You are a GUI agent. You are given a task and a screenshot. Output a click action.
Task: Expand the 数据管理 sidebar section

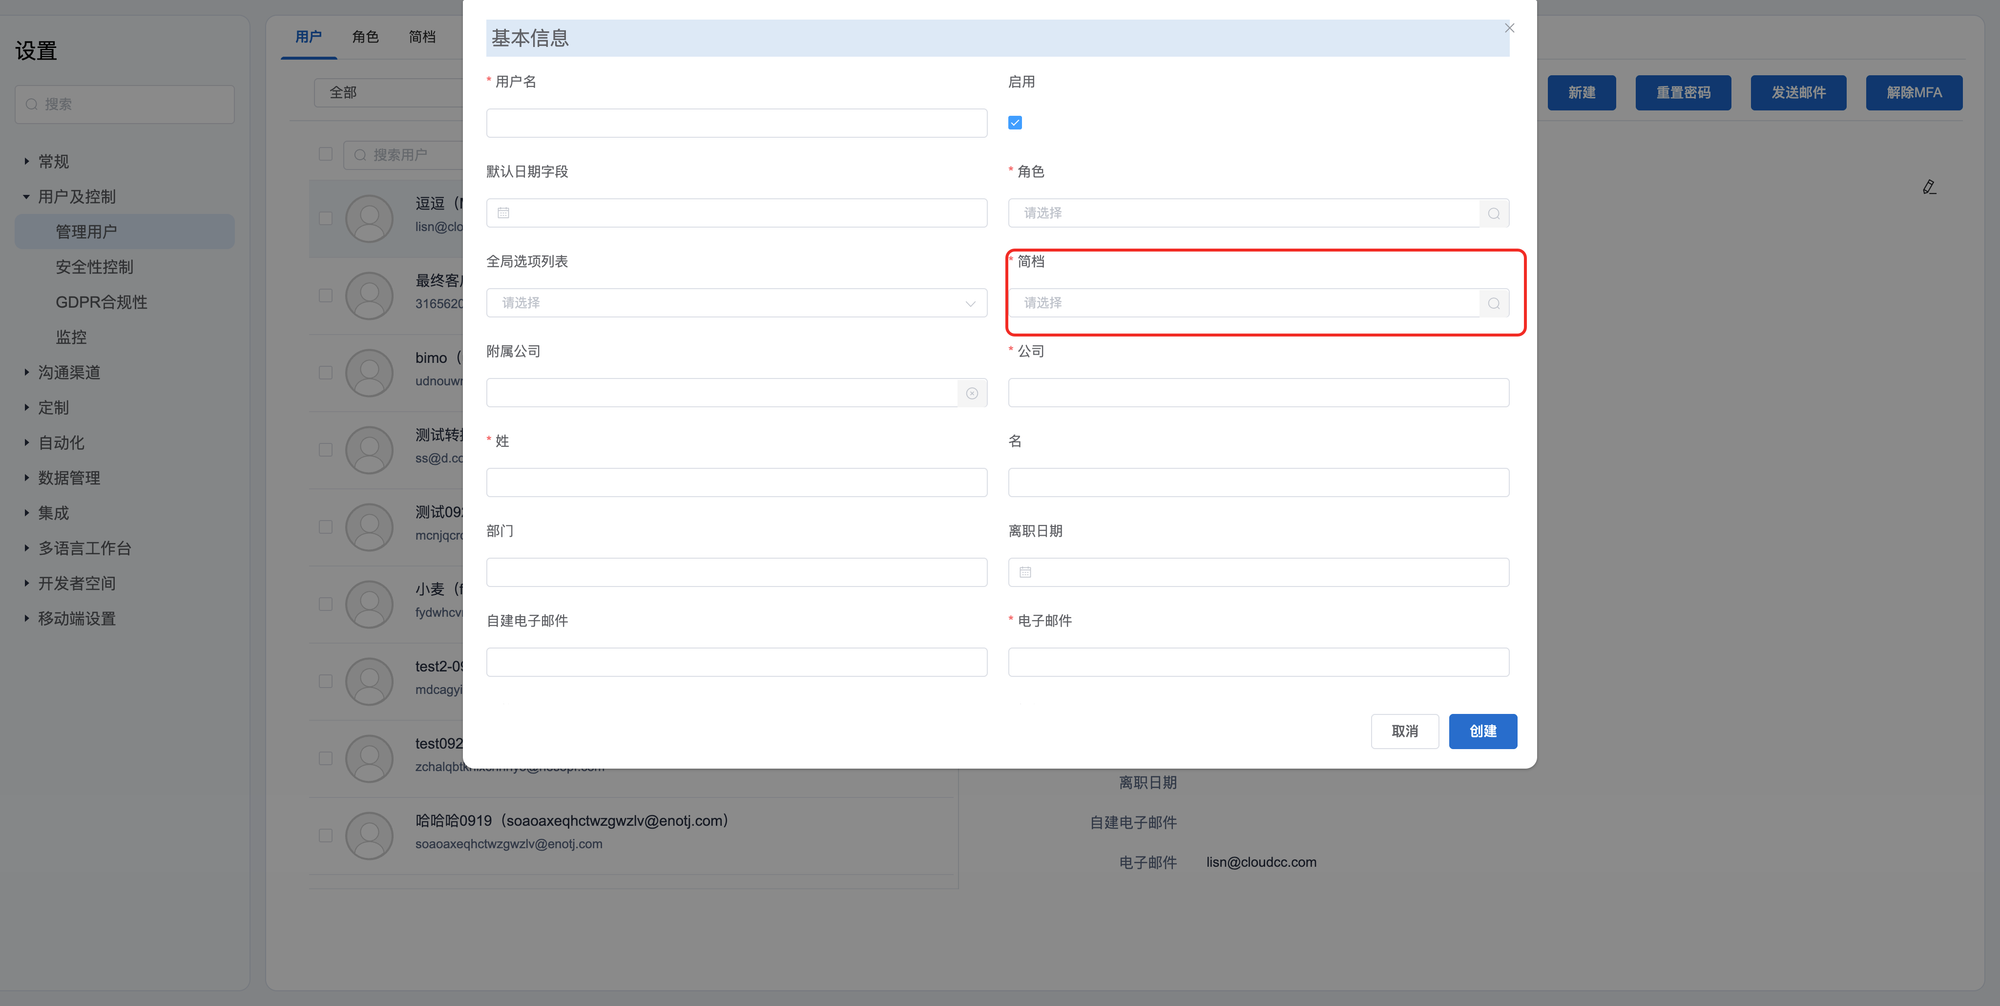coord(27,478)
